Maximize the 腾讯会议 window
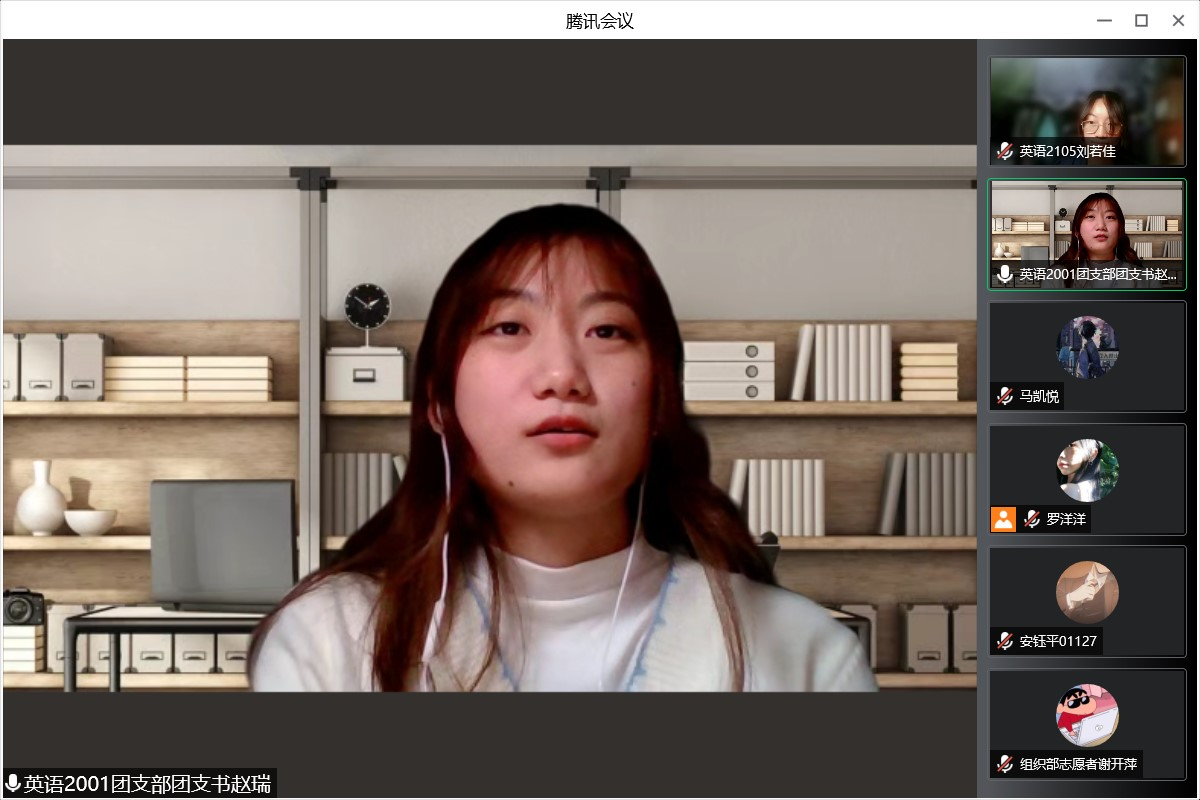This screenshot has height=800, width=1200. coord(1141,20)
